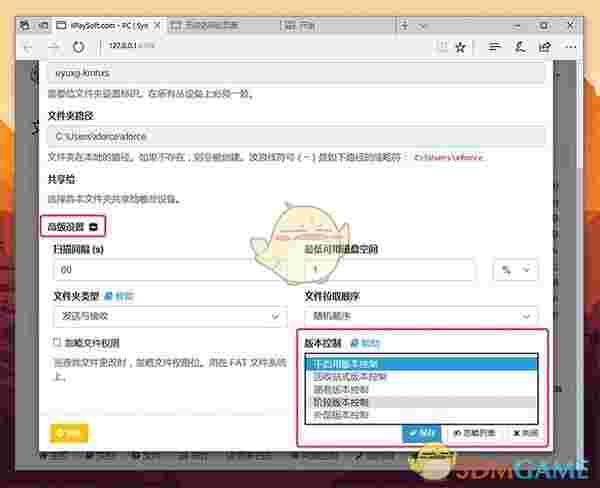Click the 扫描间隔 (s) input showing 60
This screenshot has height=488, width=600.
point(168,269)
